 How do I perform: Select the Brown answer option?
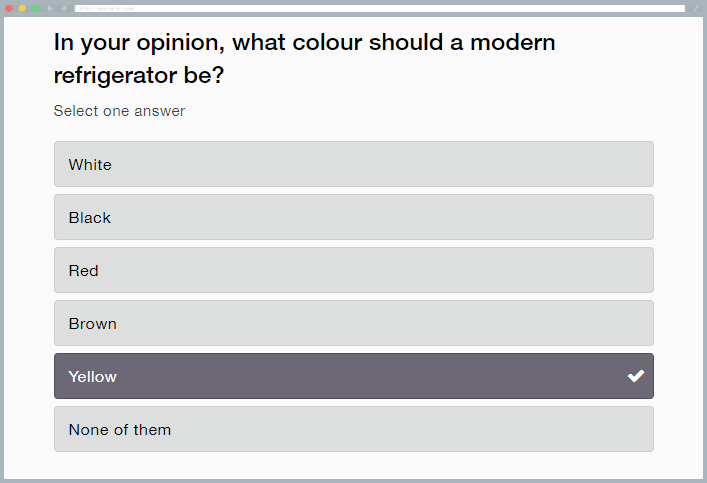coord(354,323)
